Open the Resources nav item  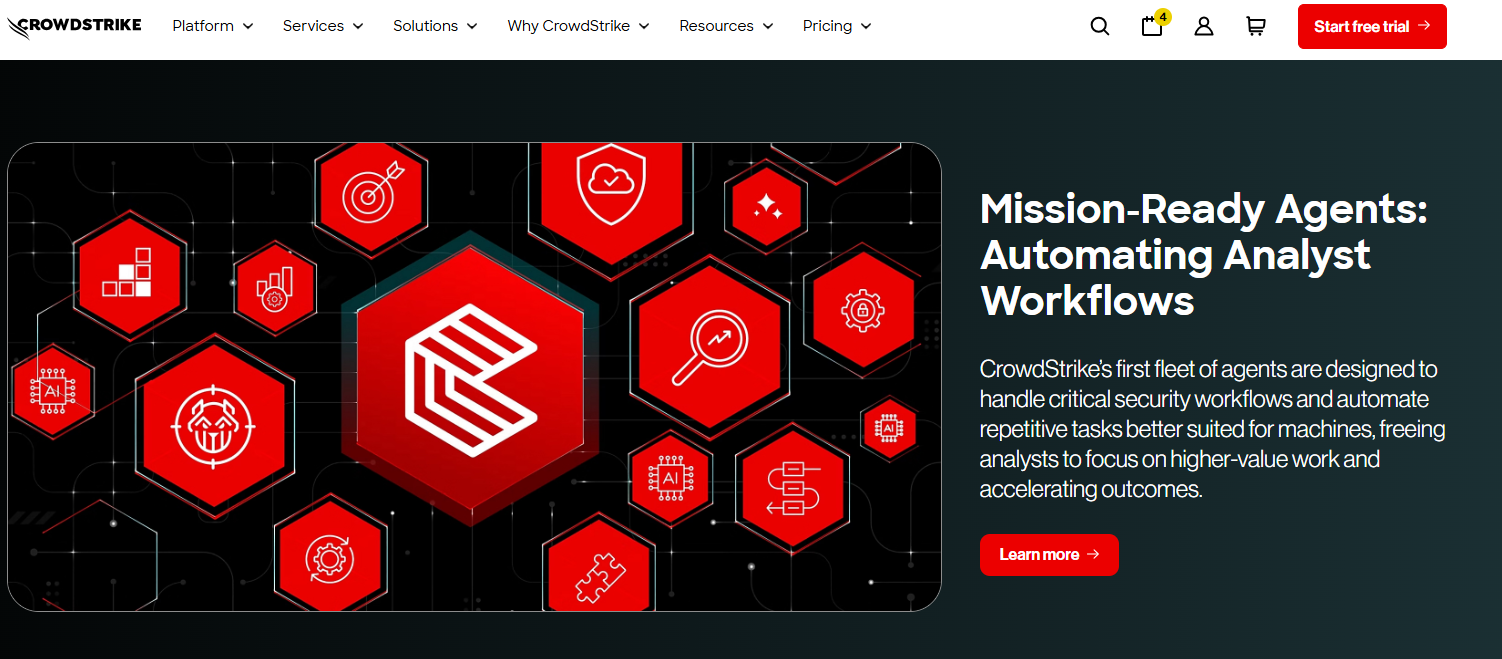coord(716,26)
